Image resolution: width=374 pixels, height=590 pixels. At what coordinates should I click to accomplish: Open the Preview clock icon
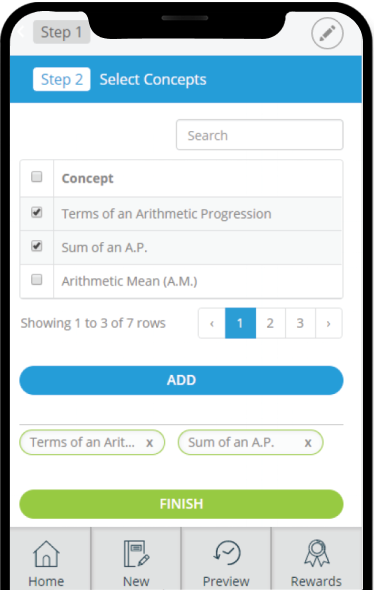click(x=227, y=553)
